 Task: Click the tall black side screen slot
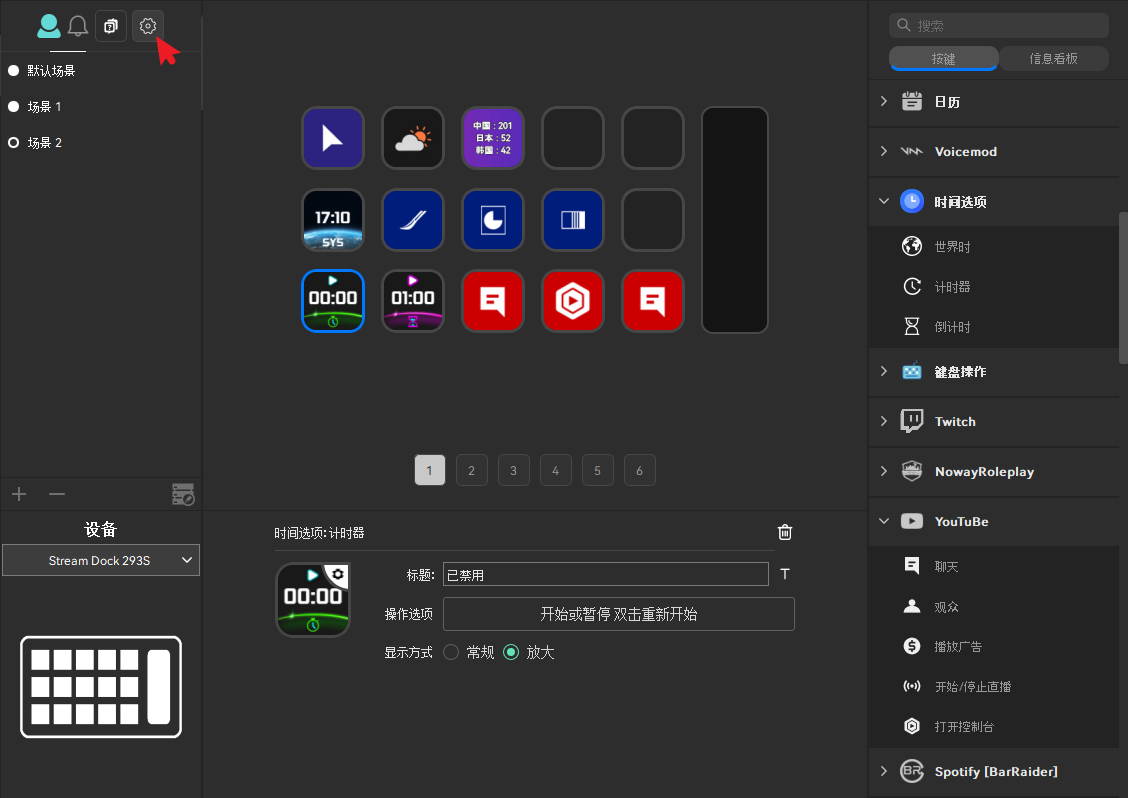734,219
